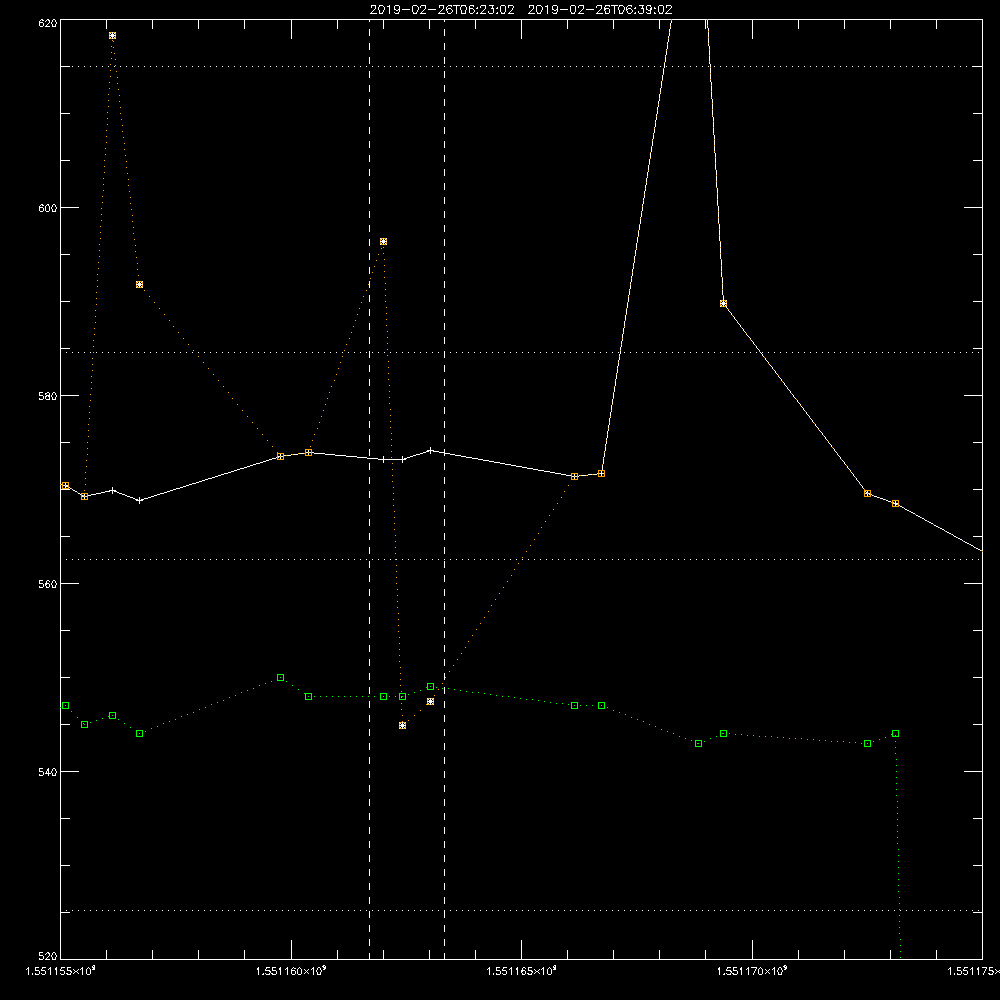Select the horizontal dotted line near 584
This screenshot has width=1000, height=1000.
pyautogui.click(x=522, y=352)
